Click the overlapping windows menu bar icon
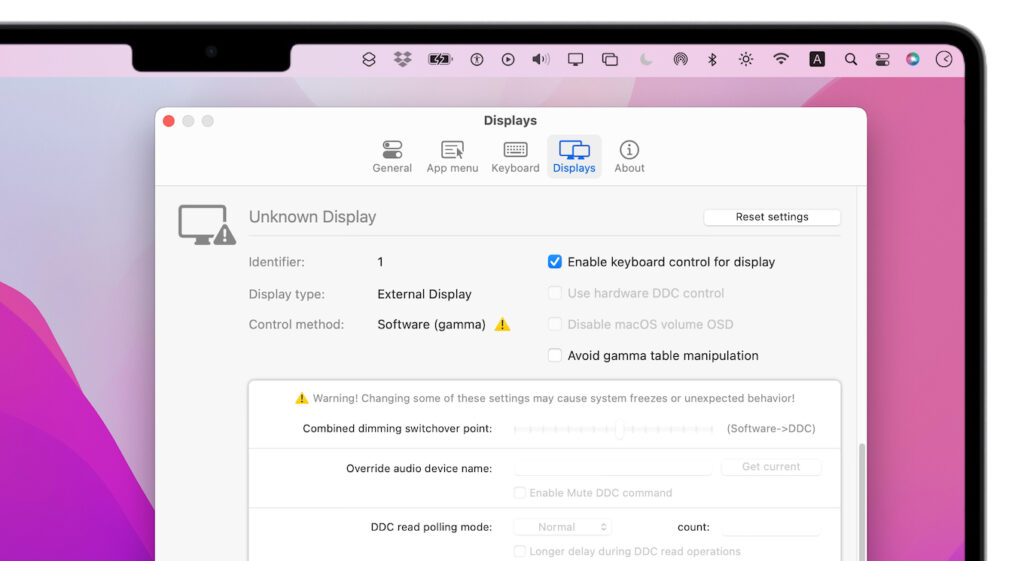Viewport: 1024px width, 561px height. tap(610, 59)
